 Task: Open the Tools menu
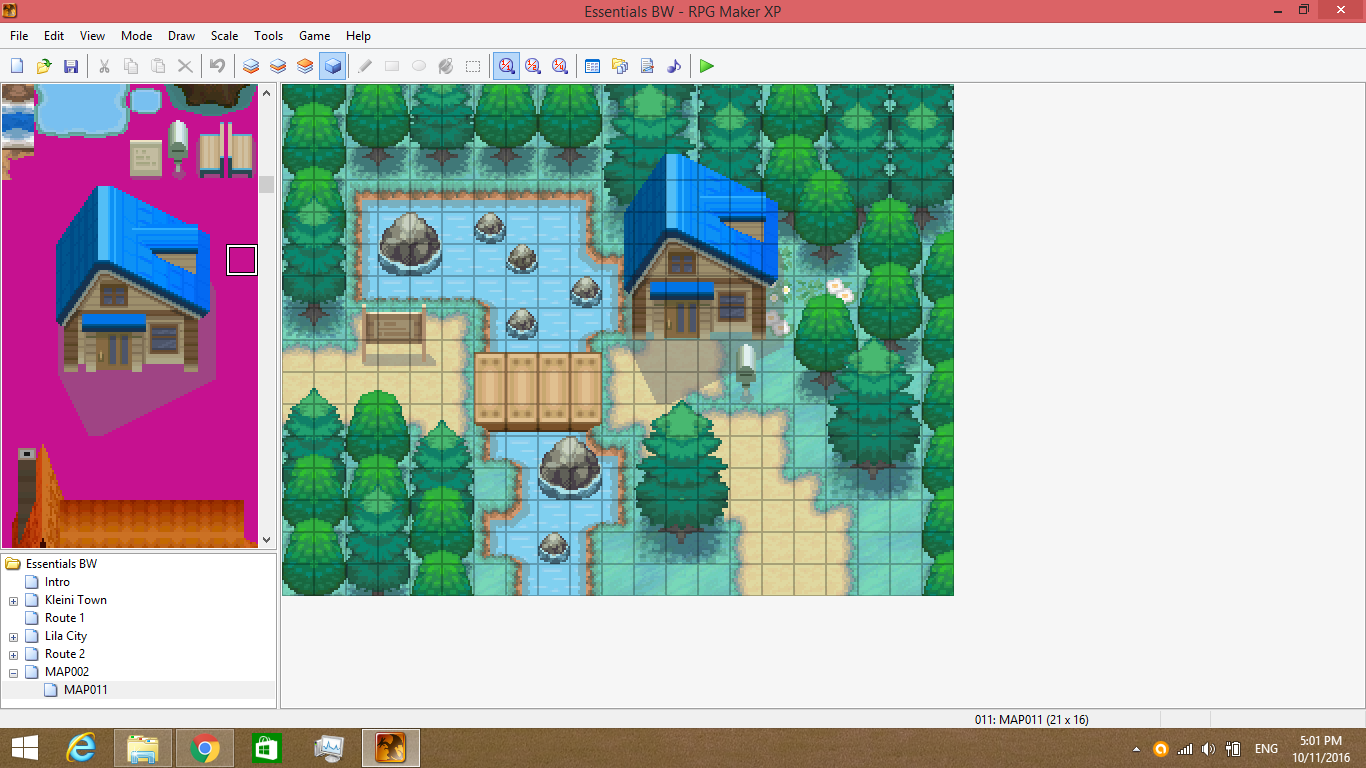click(x=268, y=36)
